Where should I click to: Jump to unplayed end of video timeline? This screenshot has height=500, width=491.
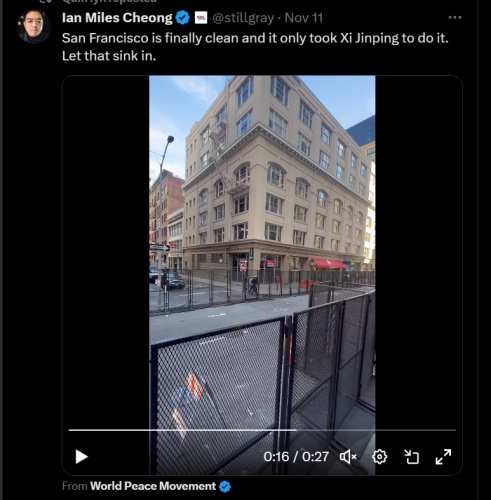click(x=376, y=430)
